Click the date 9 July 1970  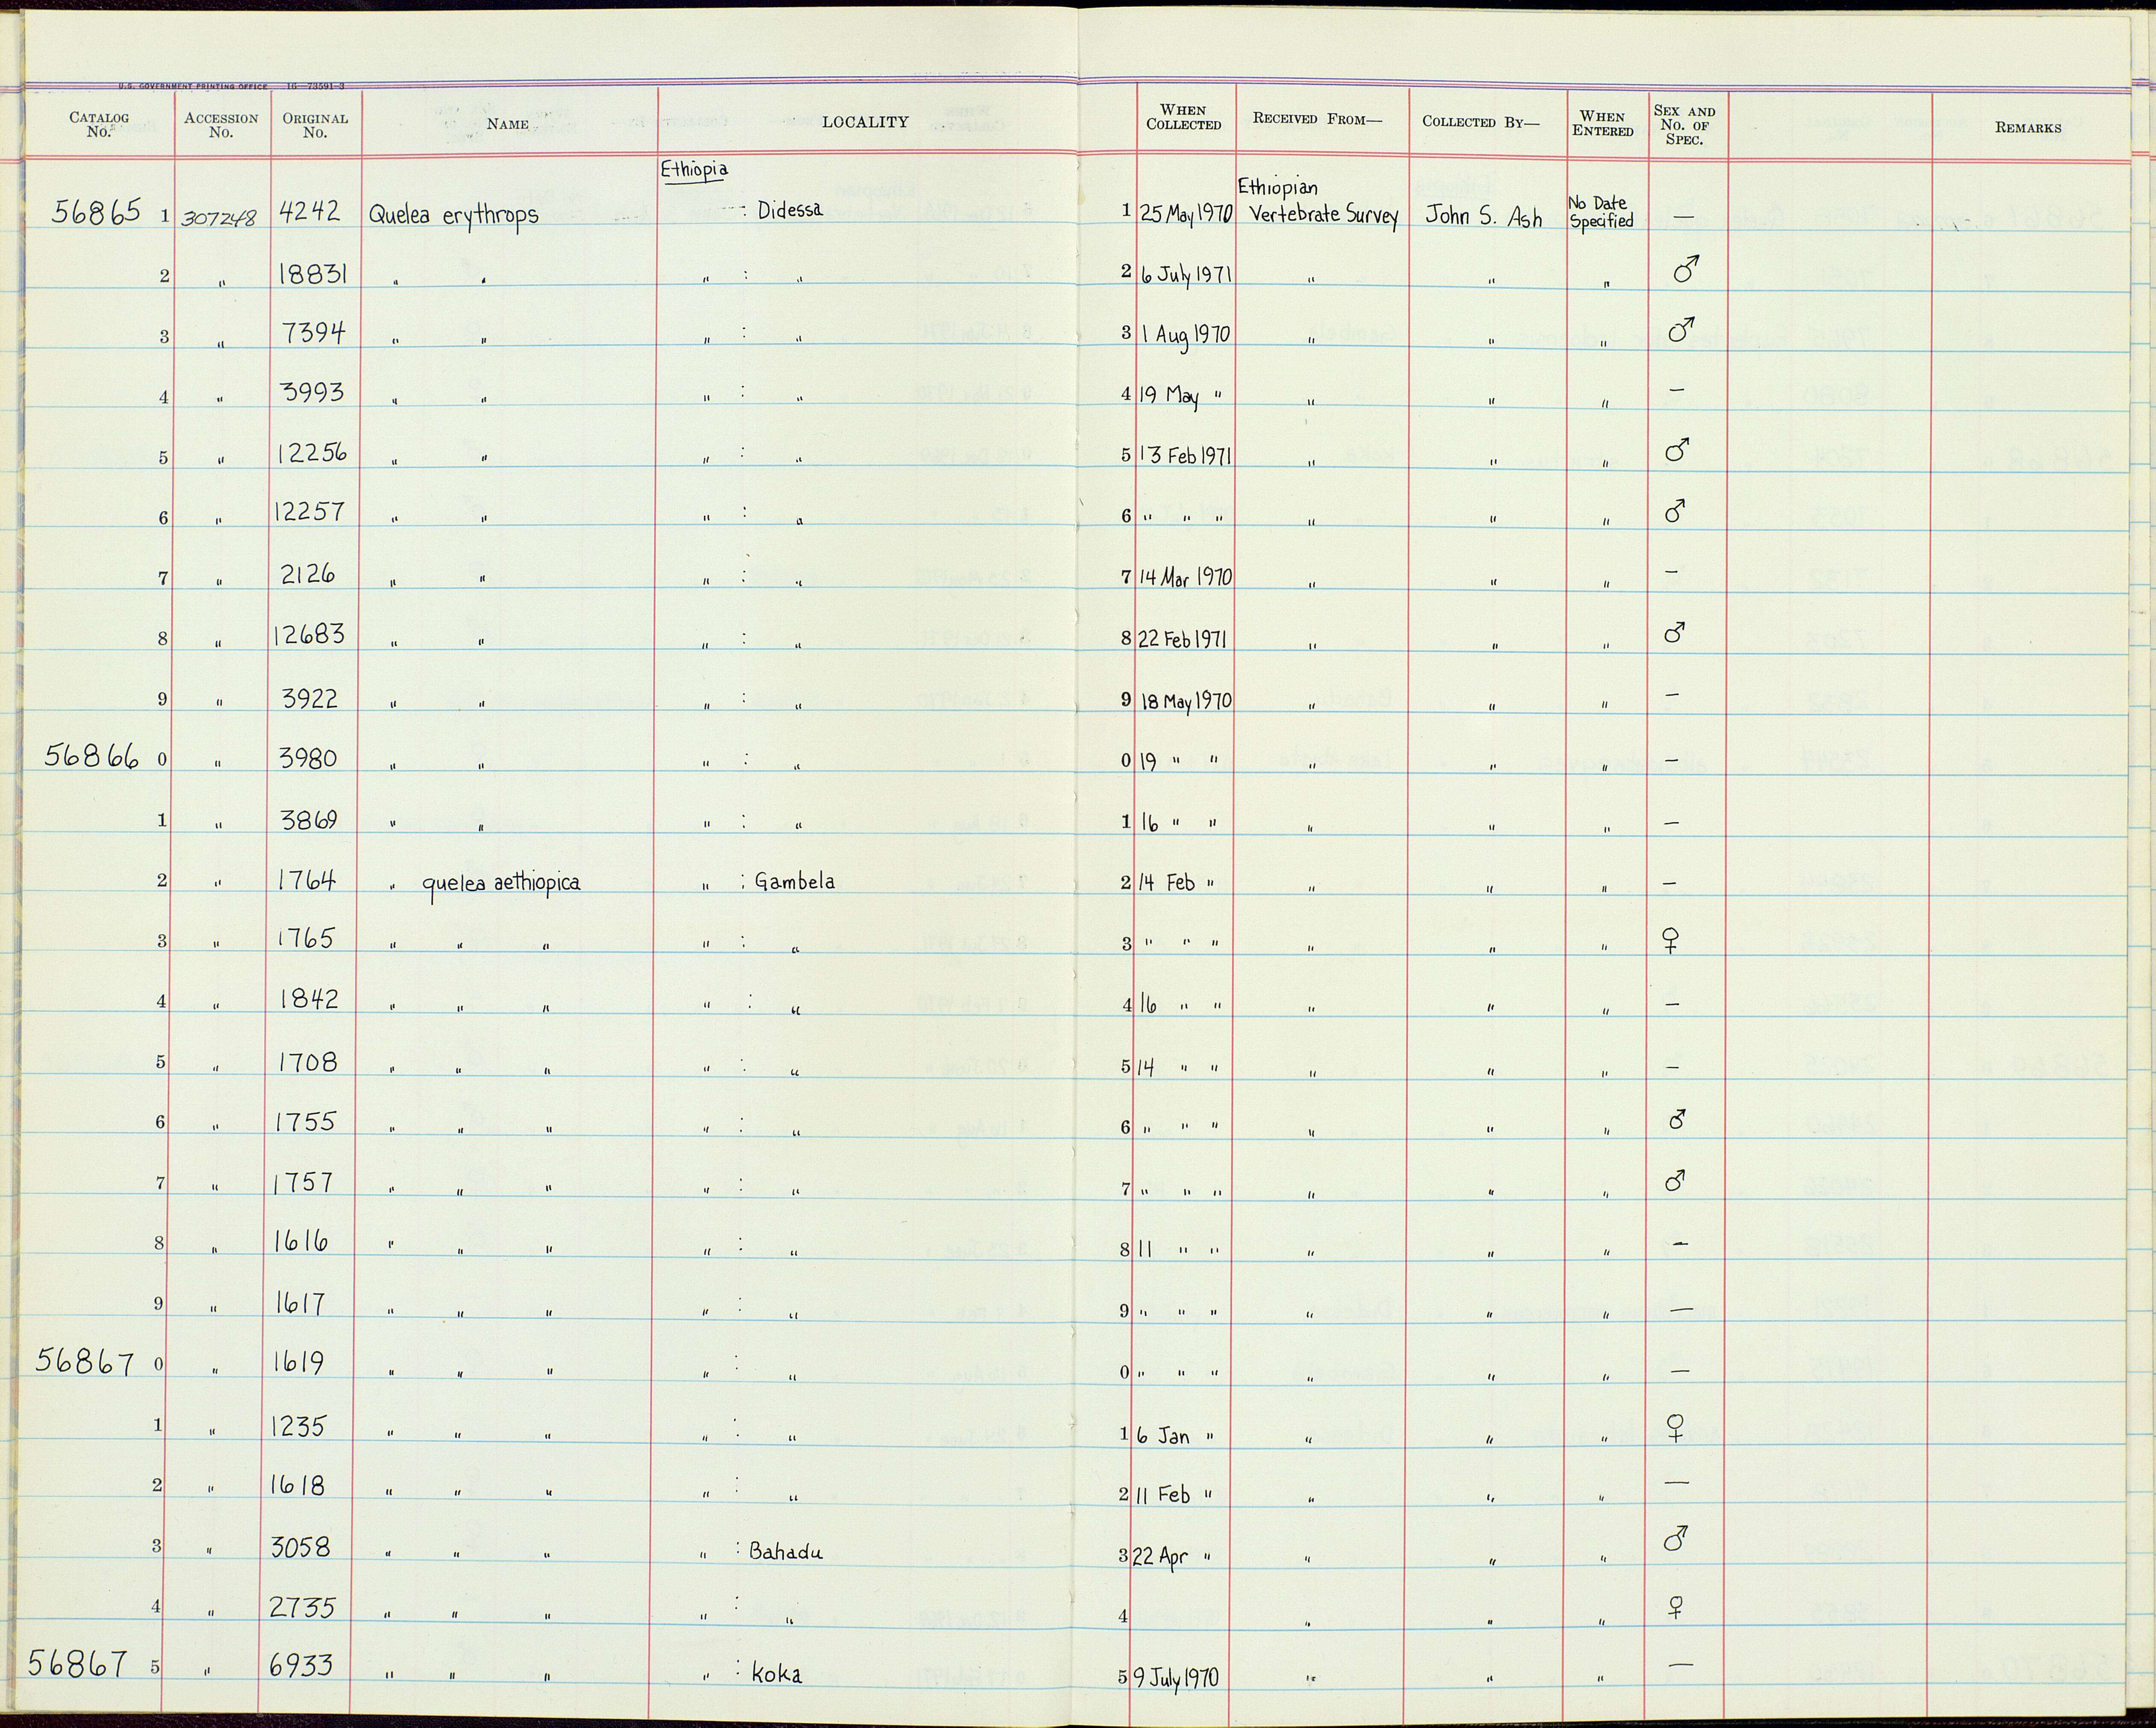[x=1176, y=1677]
